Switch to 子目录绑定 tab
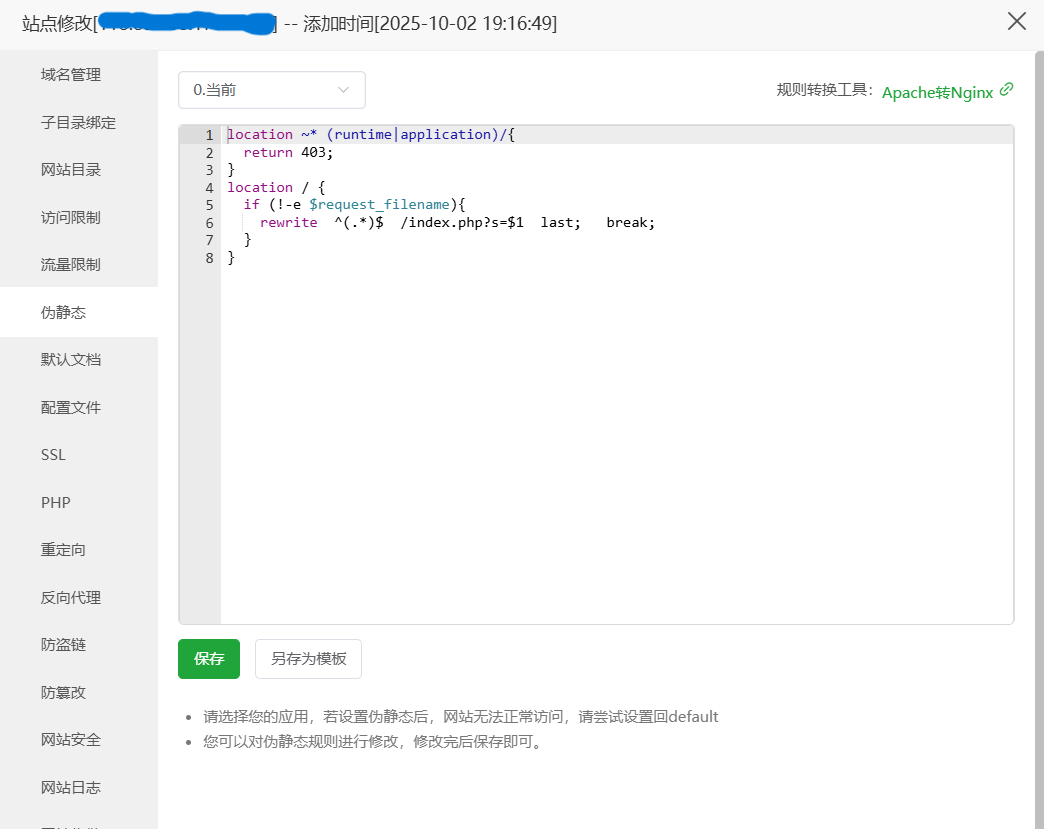Screen dimensions: 1044x829 click(78, 122)
